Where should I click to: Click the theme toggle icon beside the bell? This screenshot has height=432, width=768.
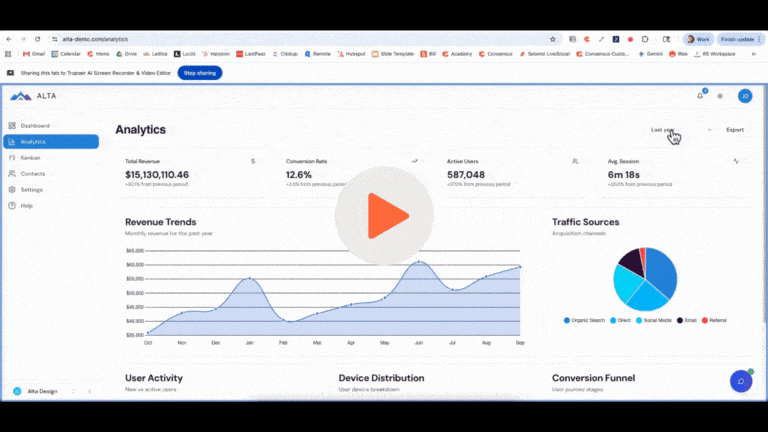[720, 96]
